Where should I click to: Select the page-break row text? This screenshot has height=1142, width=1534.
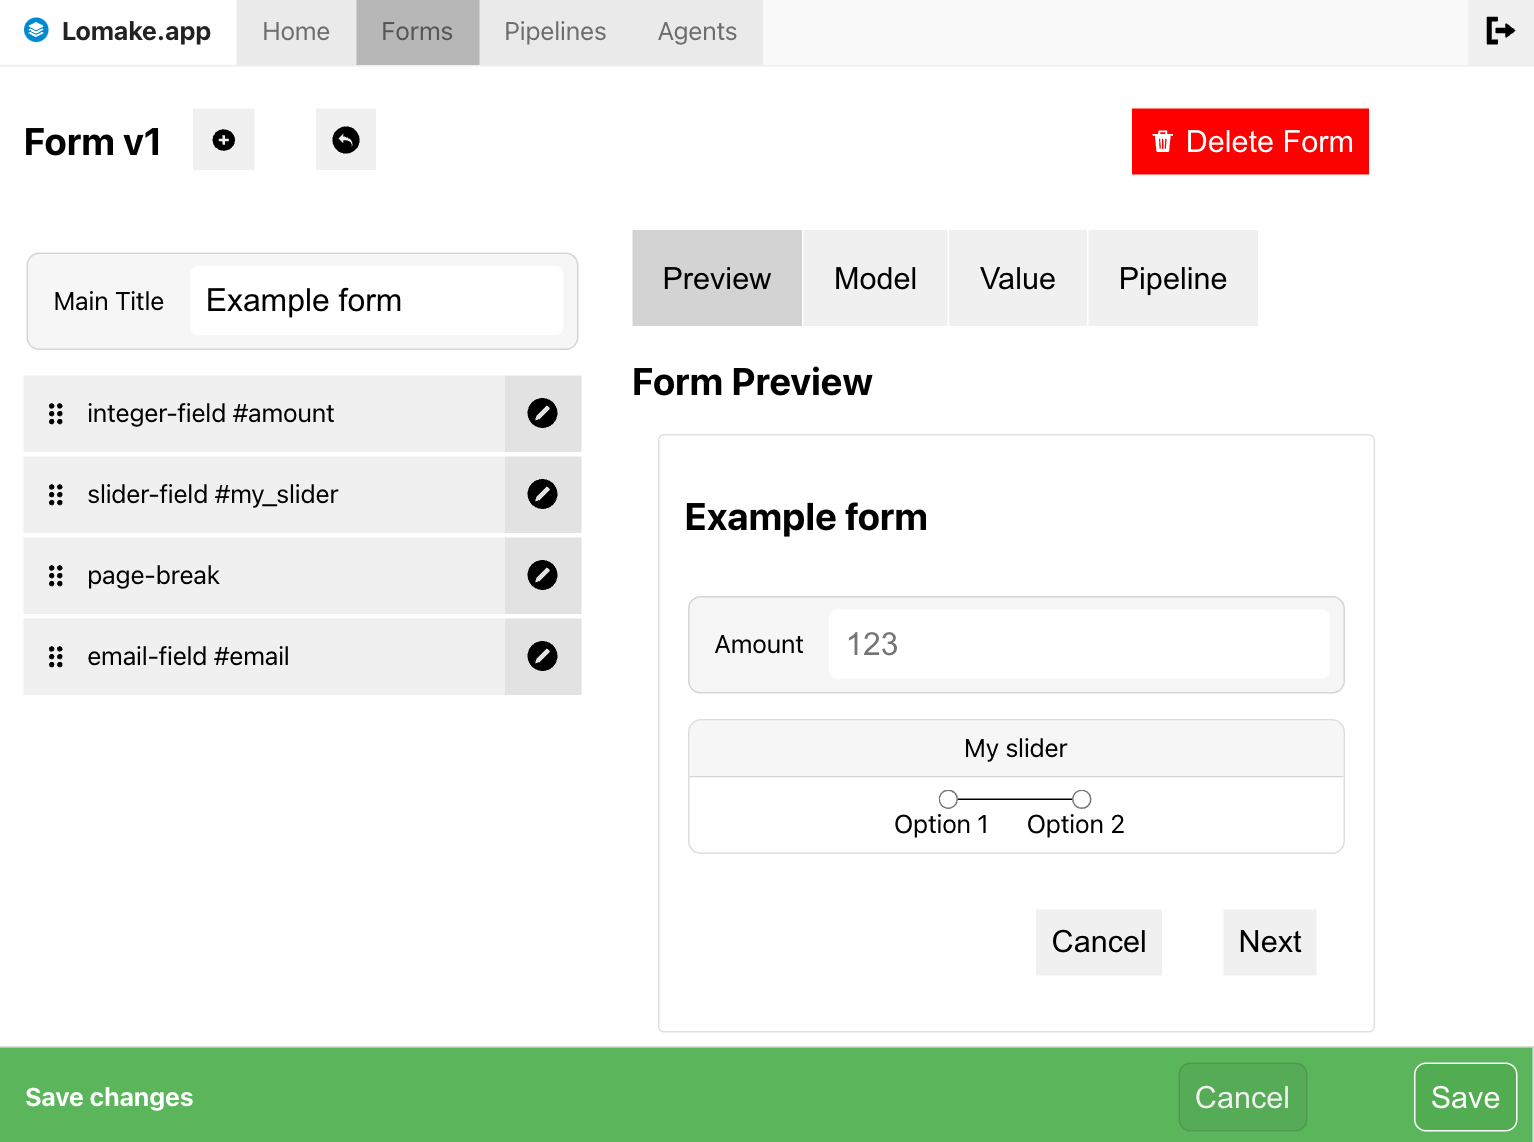[x=153, y=575]
